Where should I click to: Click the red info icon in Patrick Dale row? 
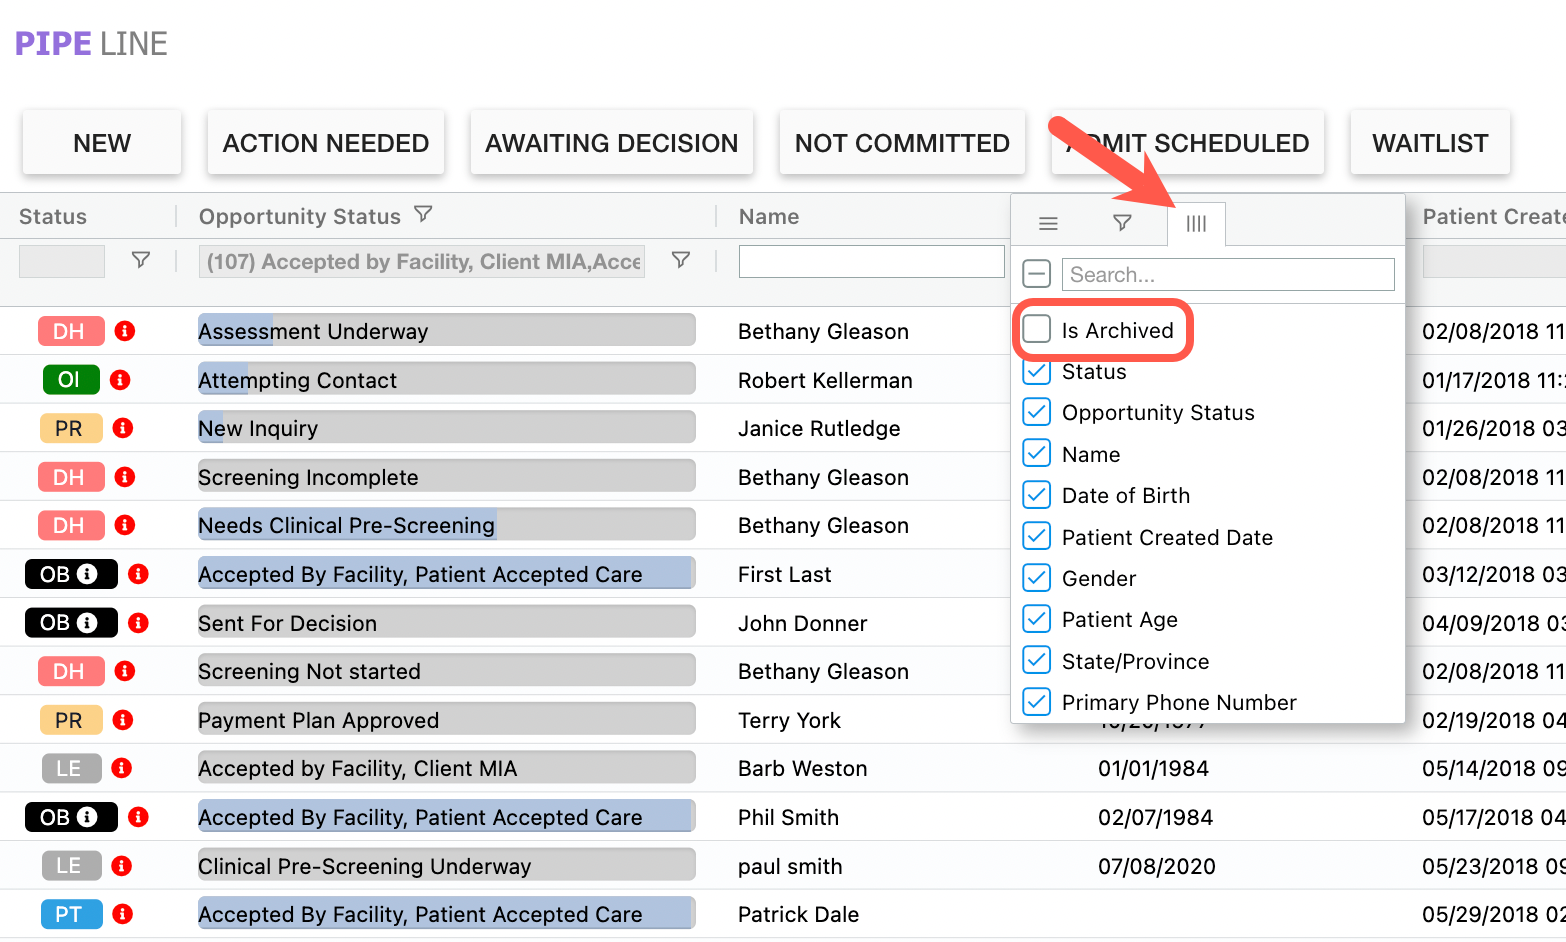(x=123, y=914)
